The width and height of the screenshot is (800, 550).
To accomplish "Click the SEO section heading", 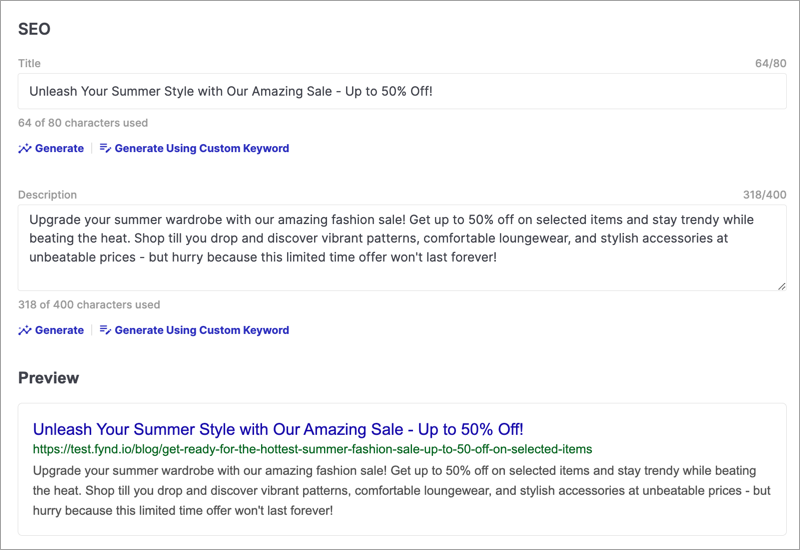I will click(x=34, y=29).
